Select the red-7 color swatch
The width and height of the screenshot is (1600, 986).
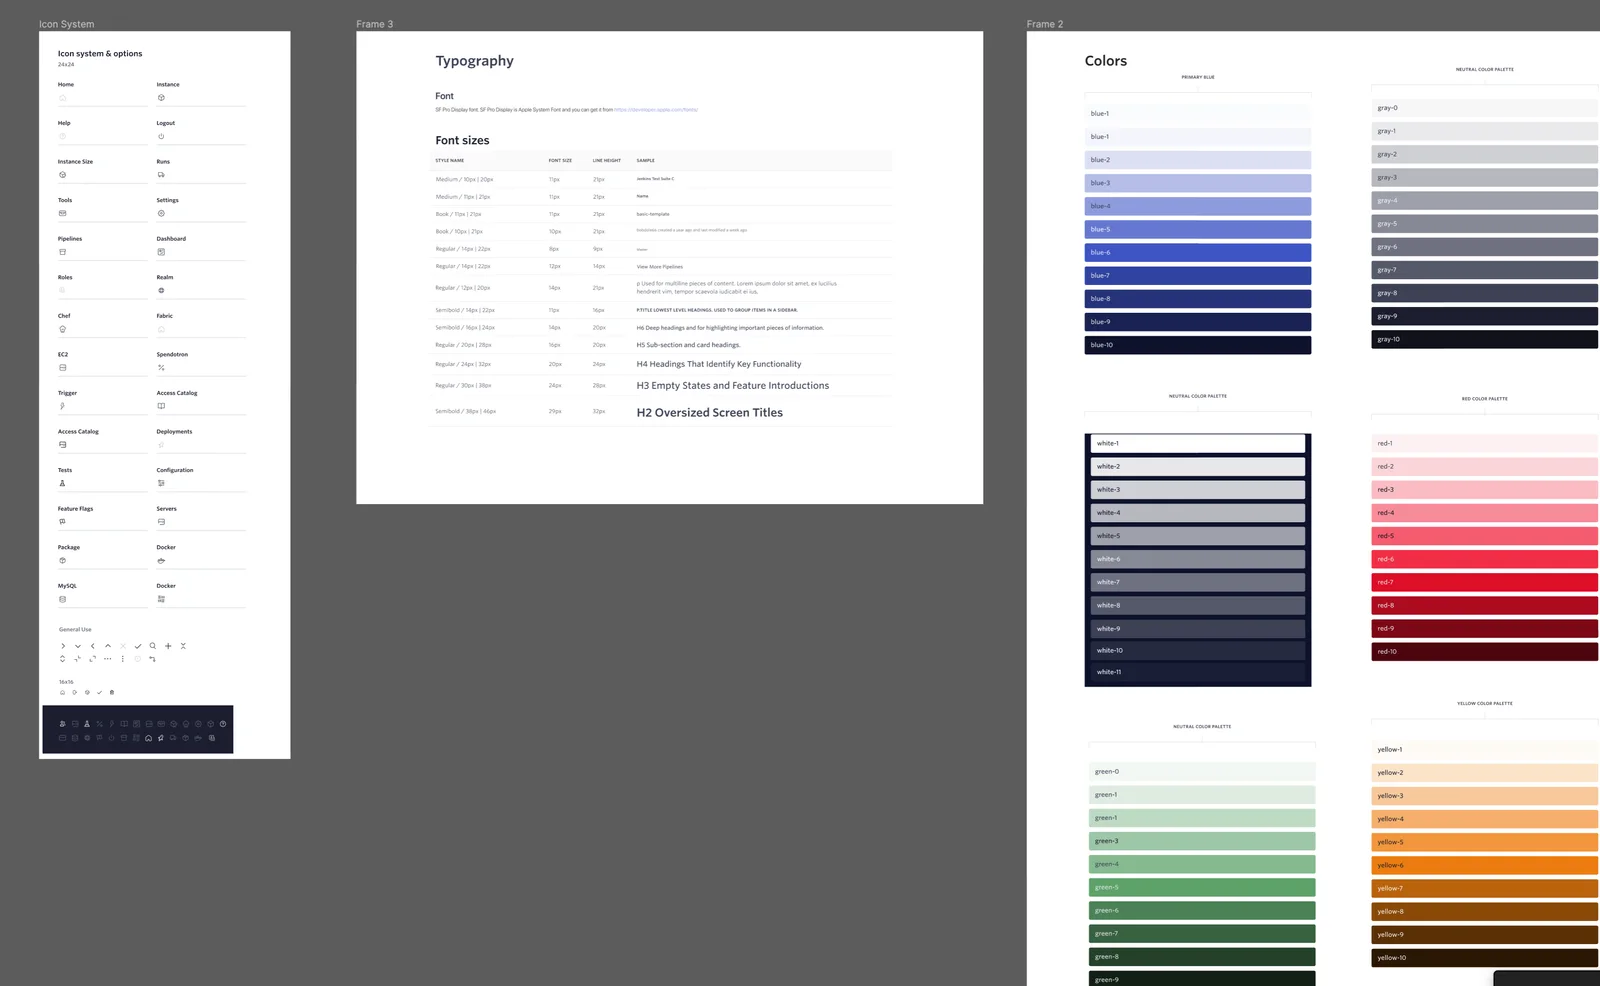click(x=1485, y=582)
